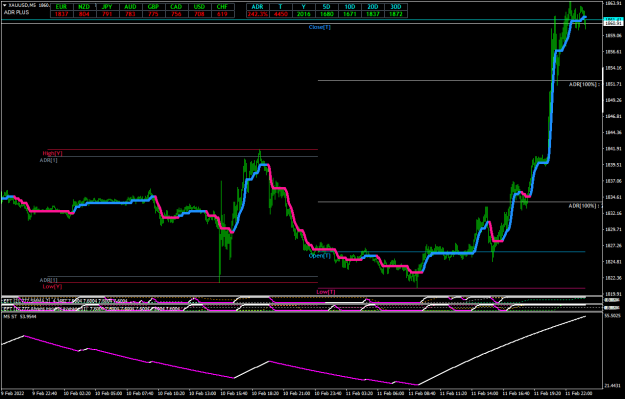Viewport: 625px width, 399px height.
Task: Click the Low[T] line label
Action: coord(326,292)
